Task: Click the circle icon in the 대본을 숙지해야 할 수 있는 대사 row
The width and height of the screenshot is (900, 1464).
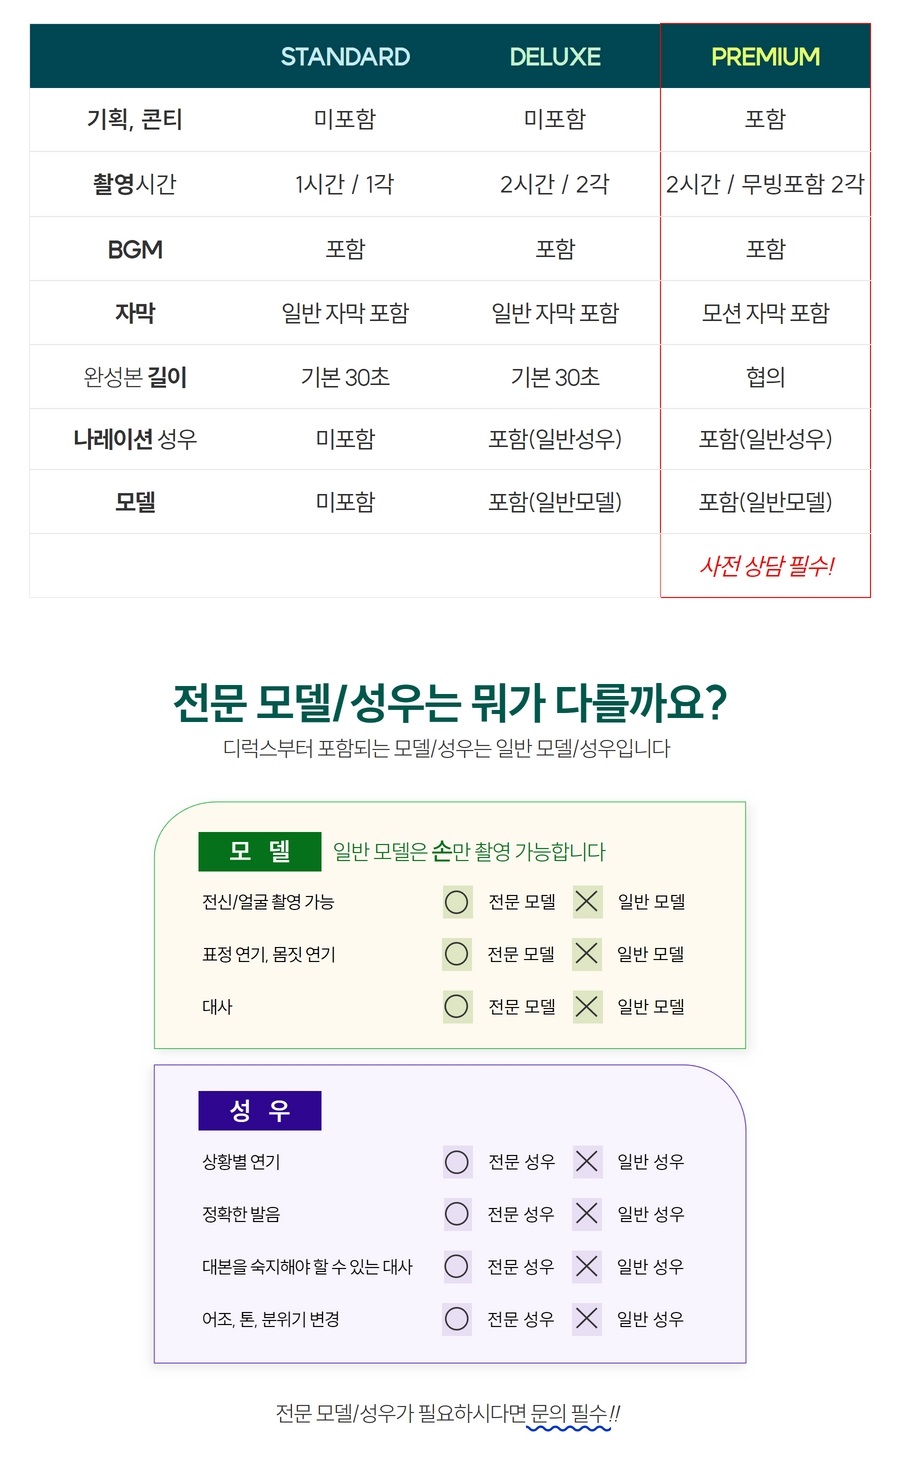Action: (x=457, y=1267)
